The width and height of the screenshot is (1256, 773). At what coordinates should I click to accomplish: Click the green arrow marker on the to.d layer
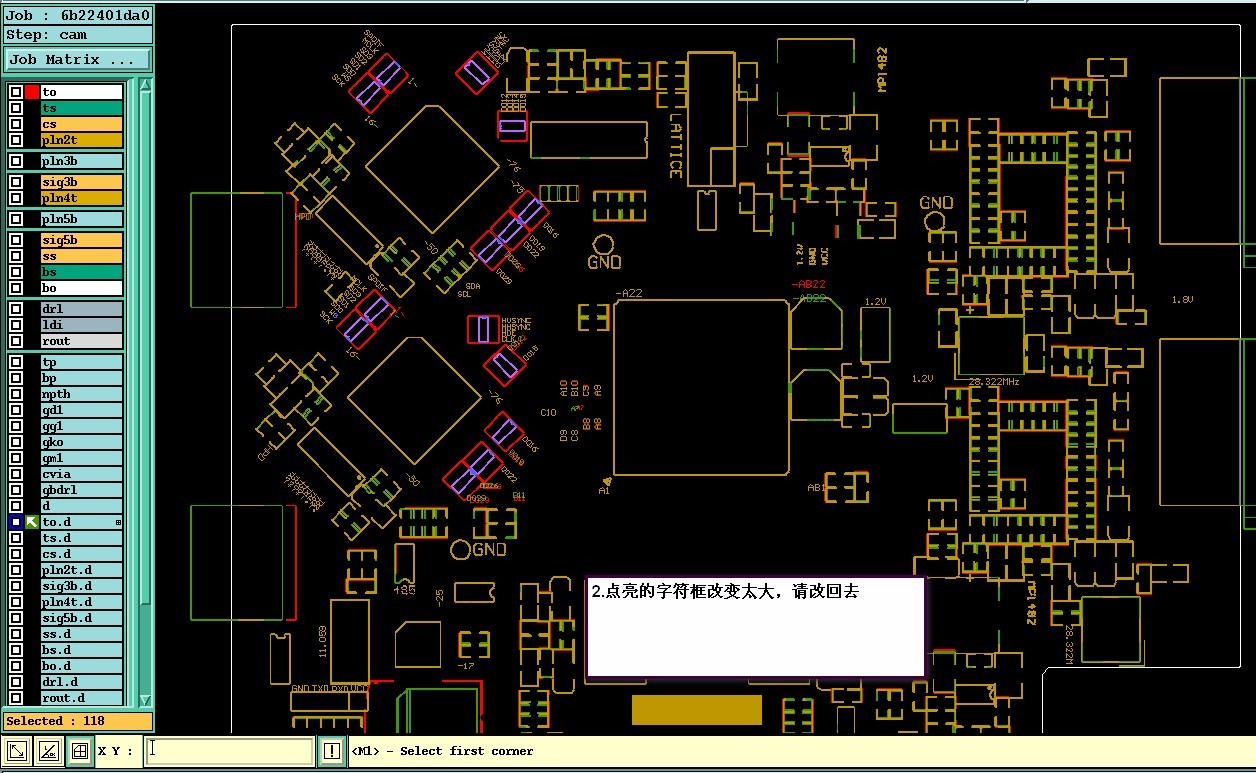click(32, 522)
